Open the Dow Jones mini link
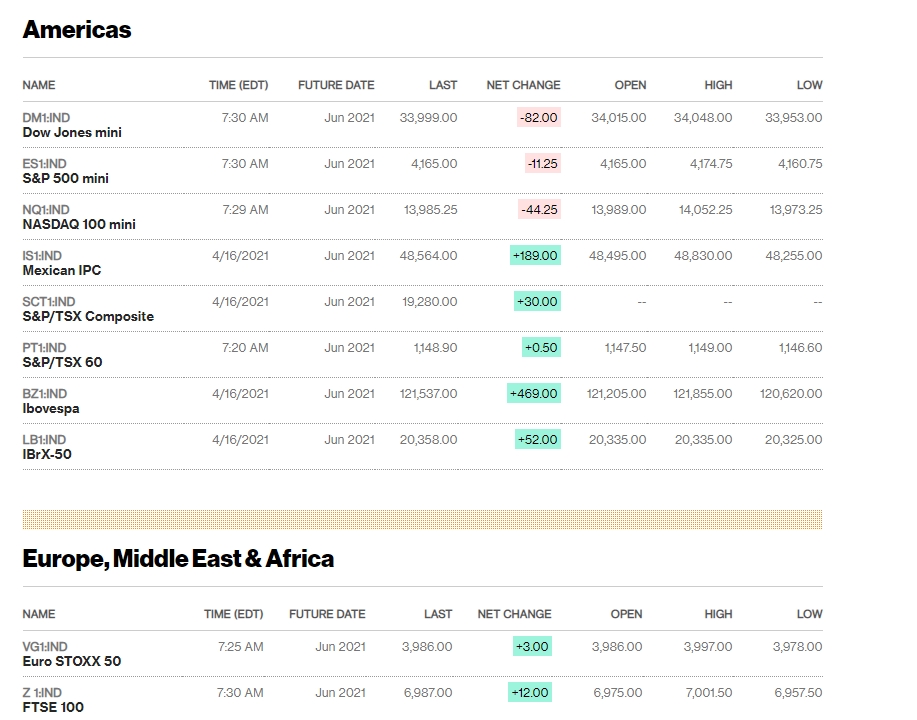The height and width of the screenshot is (720, 917). 72,132
